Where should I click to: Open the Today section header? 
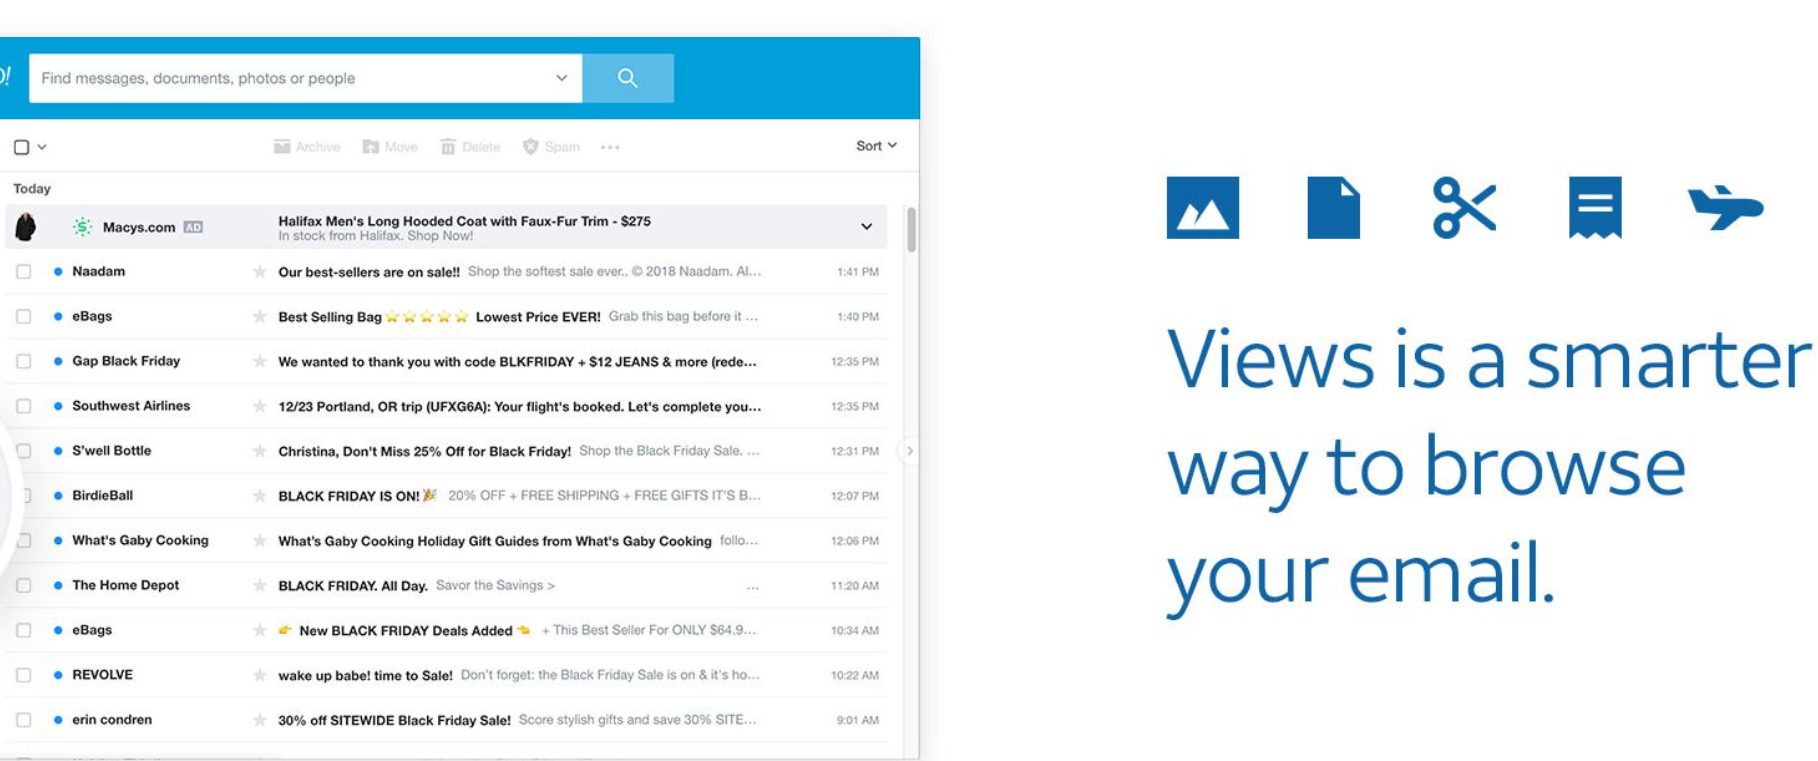coord(32,188)
